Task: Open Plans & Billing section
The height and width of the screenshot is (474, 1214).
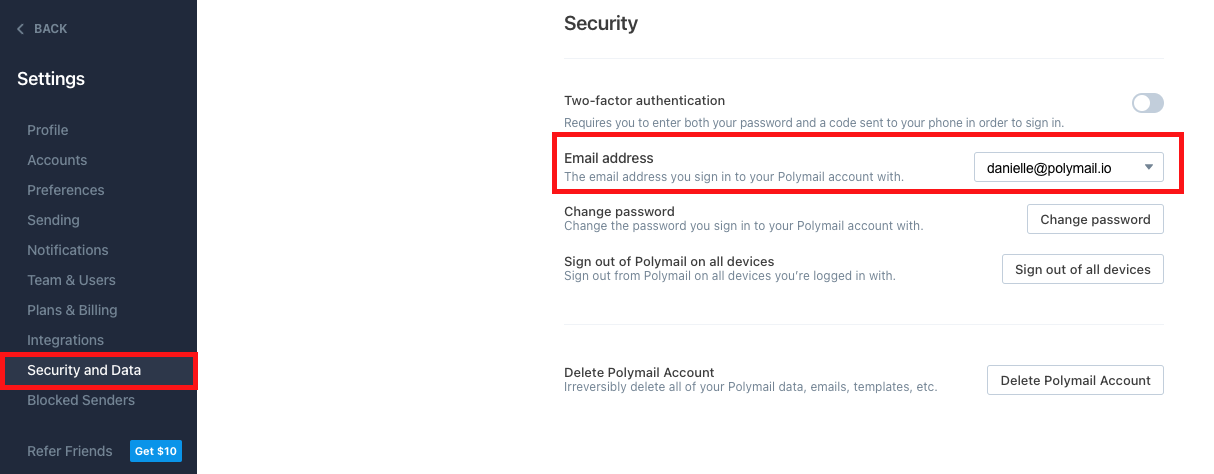Action: (x=72, y=310)
